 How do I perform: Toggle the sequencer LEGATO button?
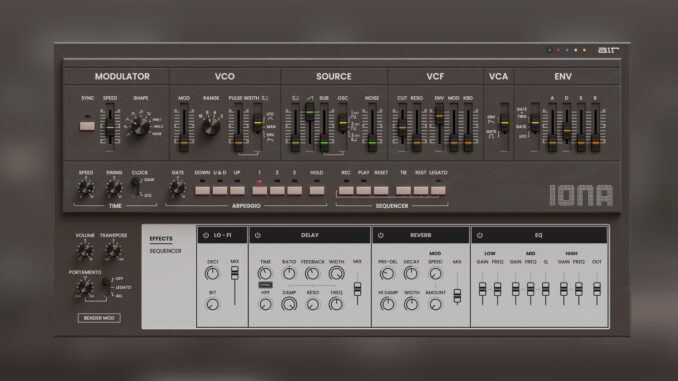[x=438, y=190]
